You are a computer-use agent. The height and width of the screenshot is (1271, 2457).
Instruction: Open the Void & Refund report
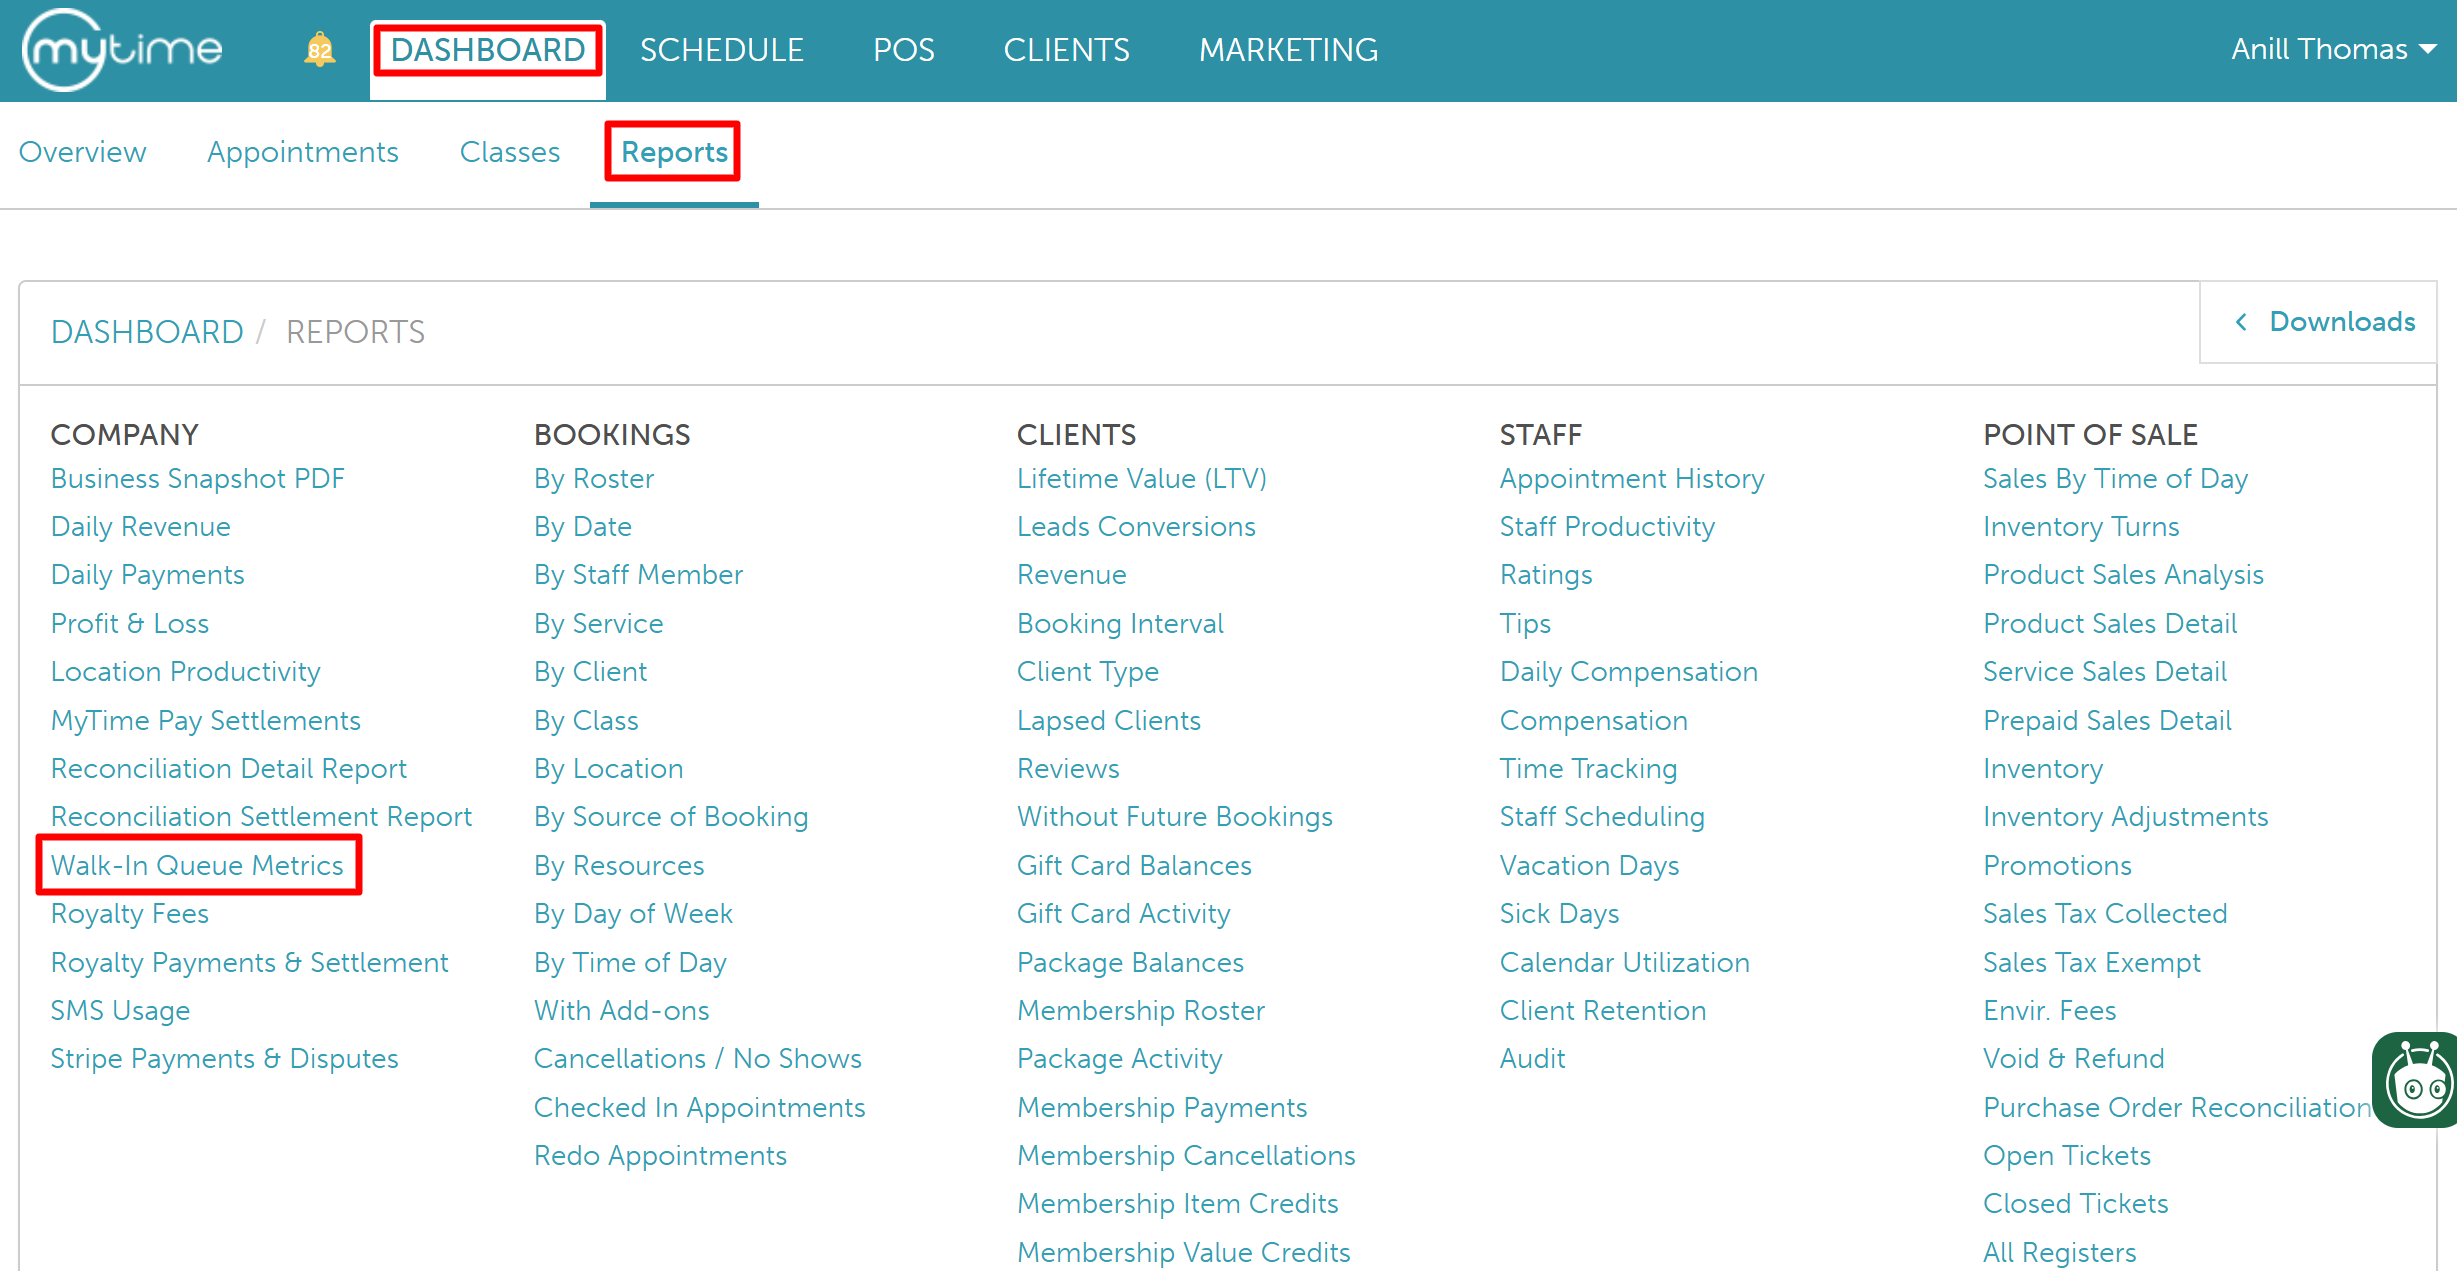click(x=2074, y=1059)
